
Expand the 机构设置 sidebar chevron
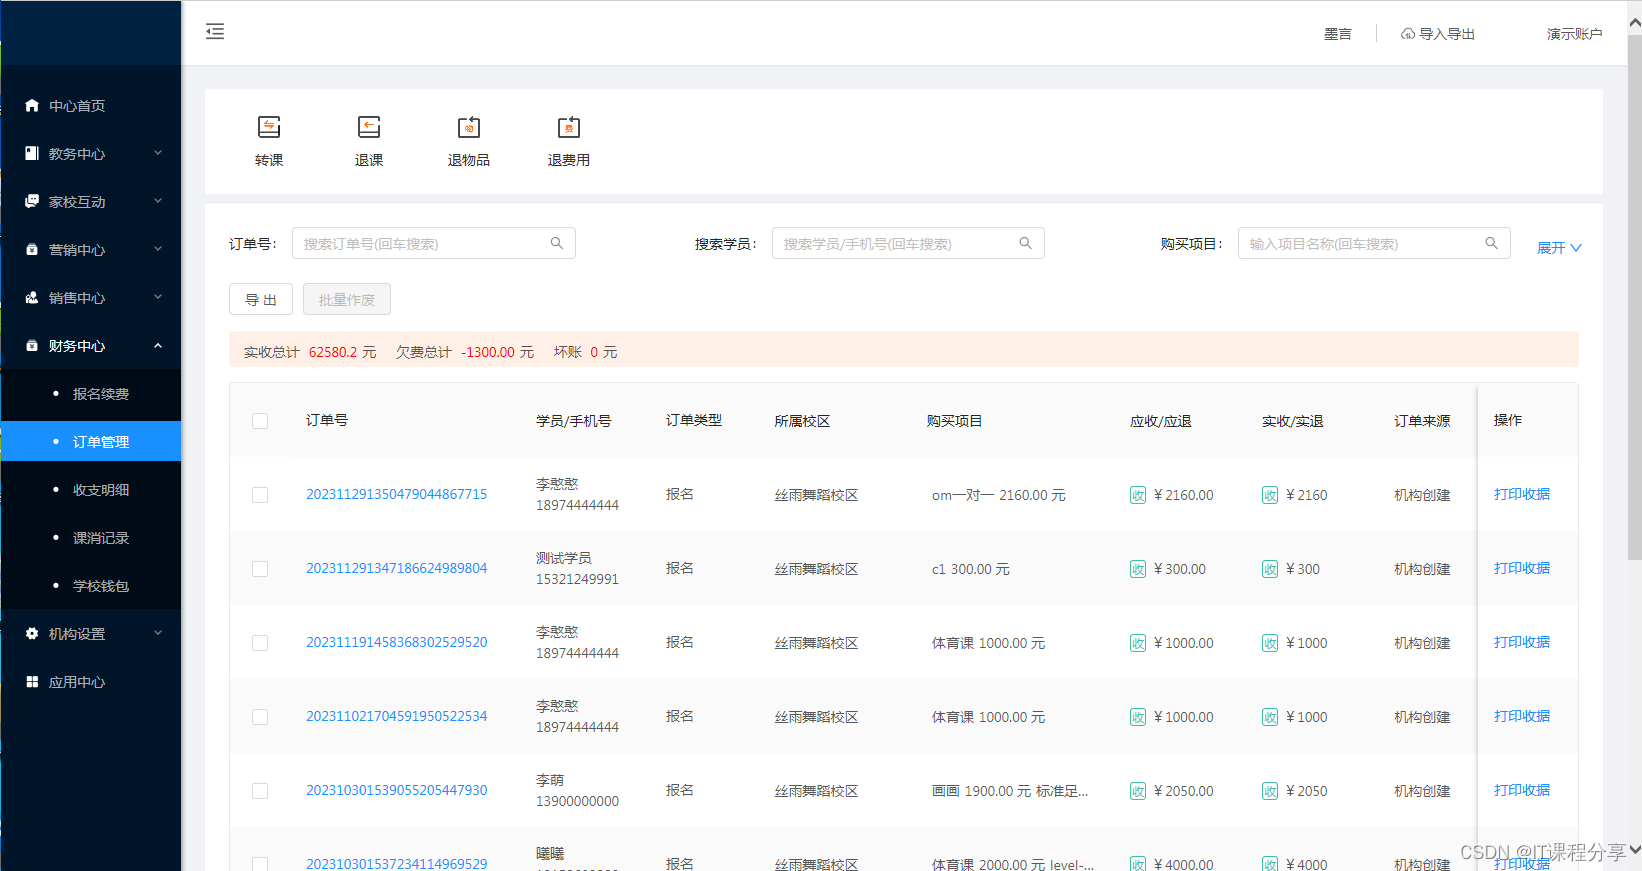[158, 633]
